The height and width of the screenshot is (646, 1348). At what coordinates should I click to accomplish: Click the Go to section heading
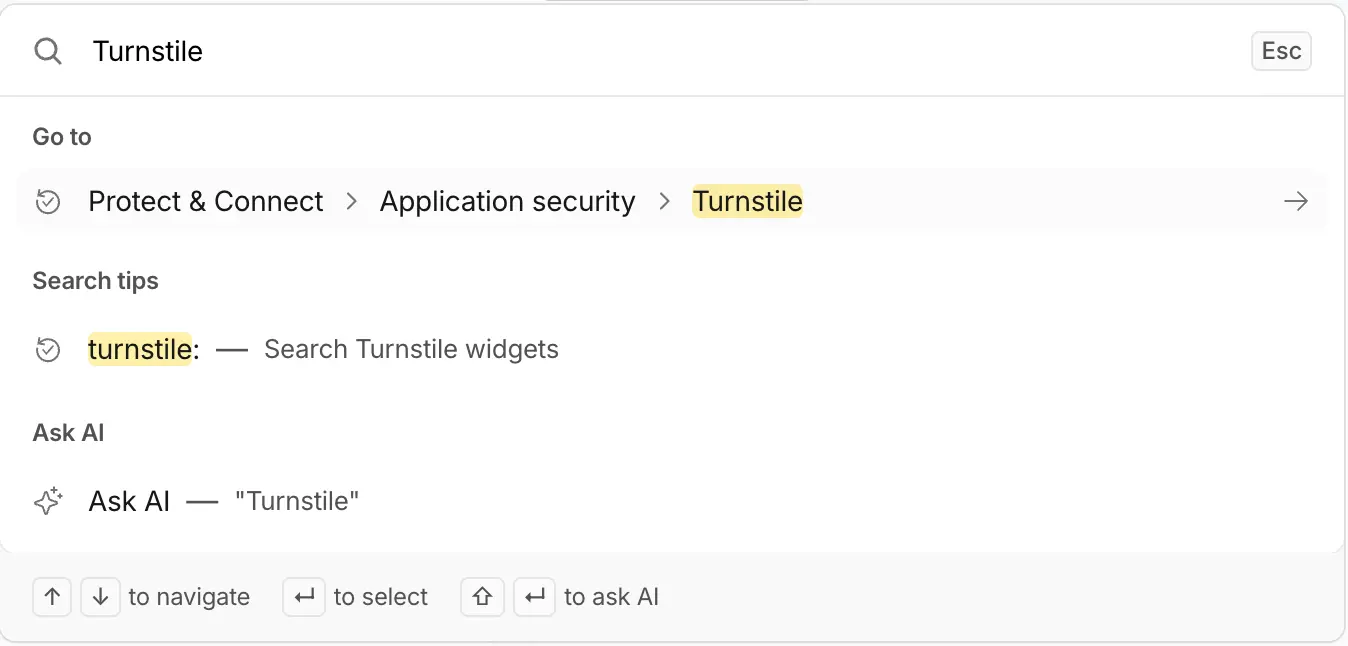[x=61, y=136]
